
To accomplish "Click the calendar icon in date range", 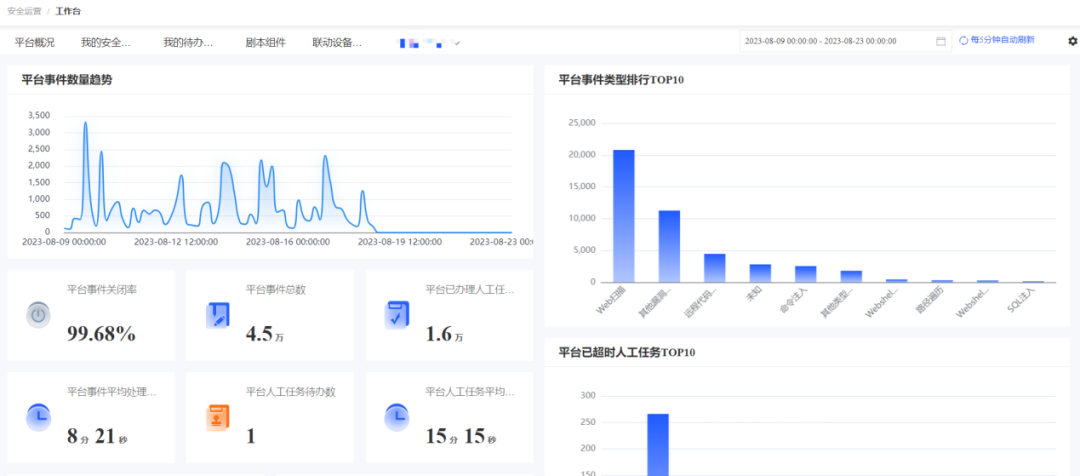I will point(940,41).
